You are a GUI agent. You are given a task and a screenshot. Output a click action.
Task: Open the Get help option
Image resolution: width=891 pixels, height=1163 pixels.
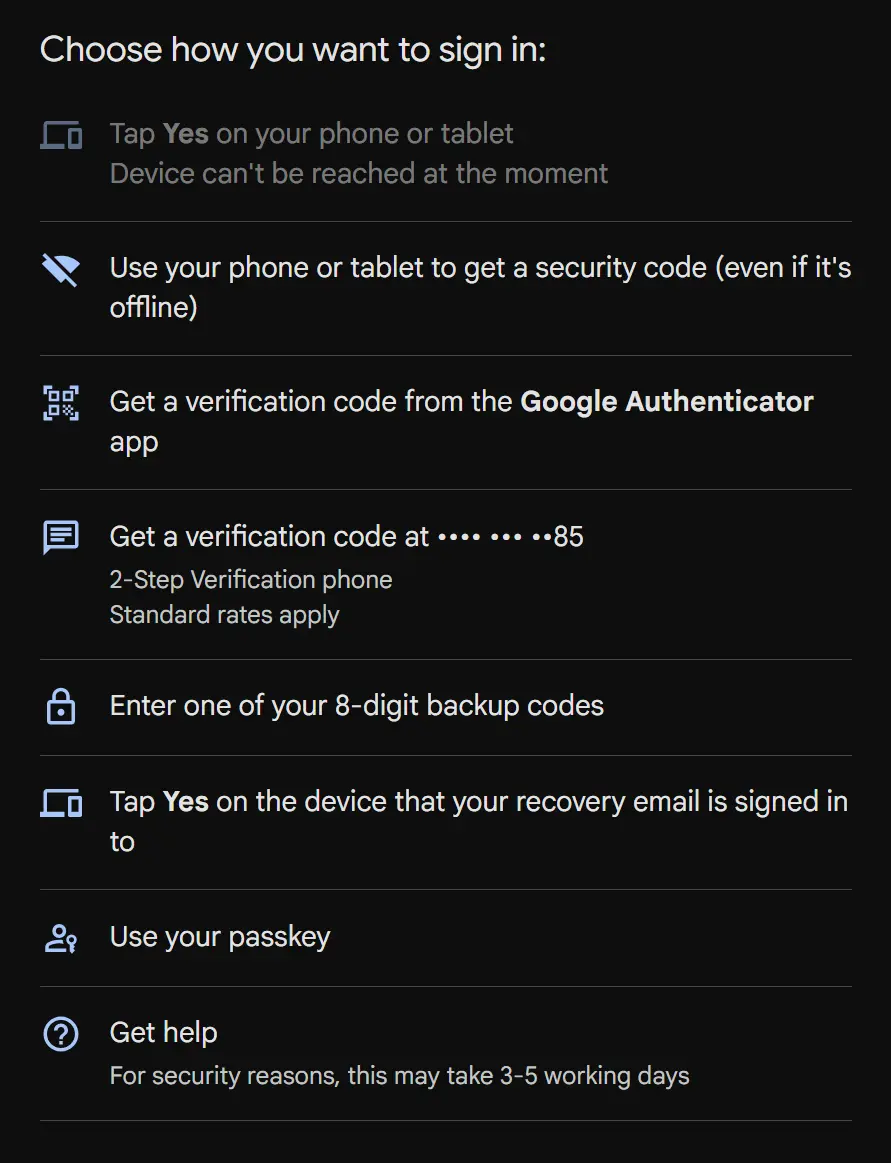445,1053
